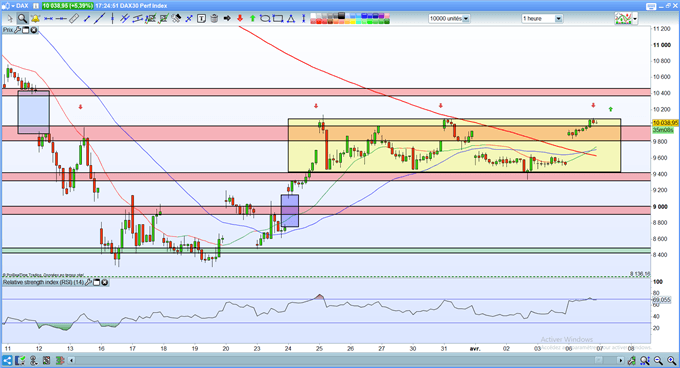Click the 69,055 RSI value label
This screenshot has height=368, width=680.
[x=661, y=300]
